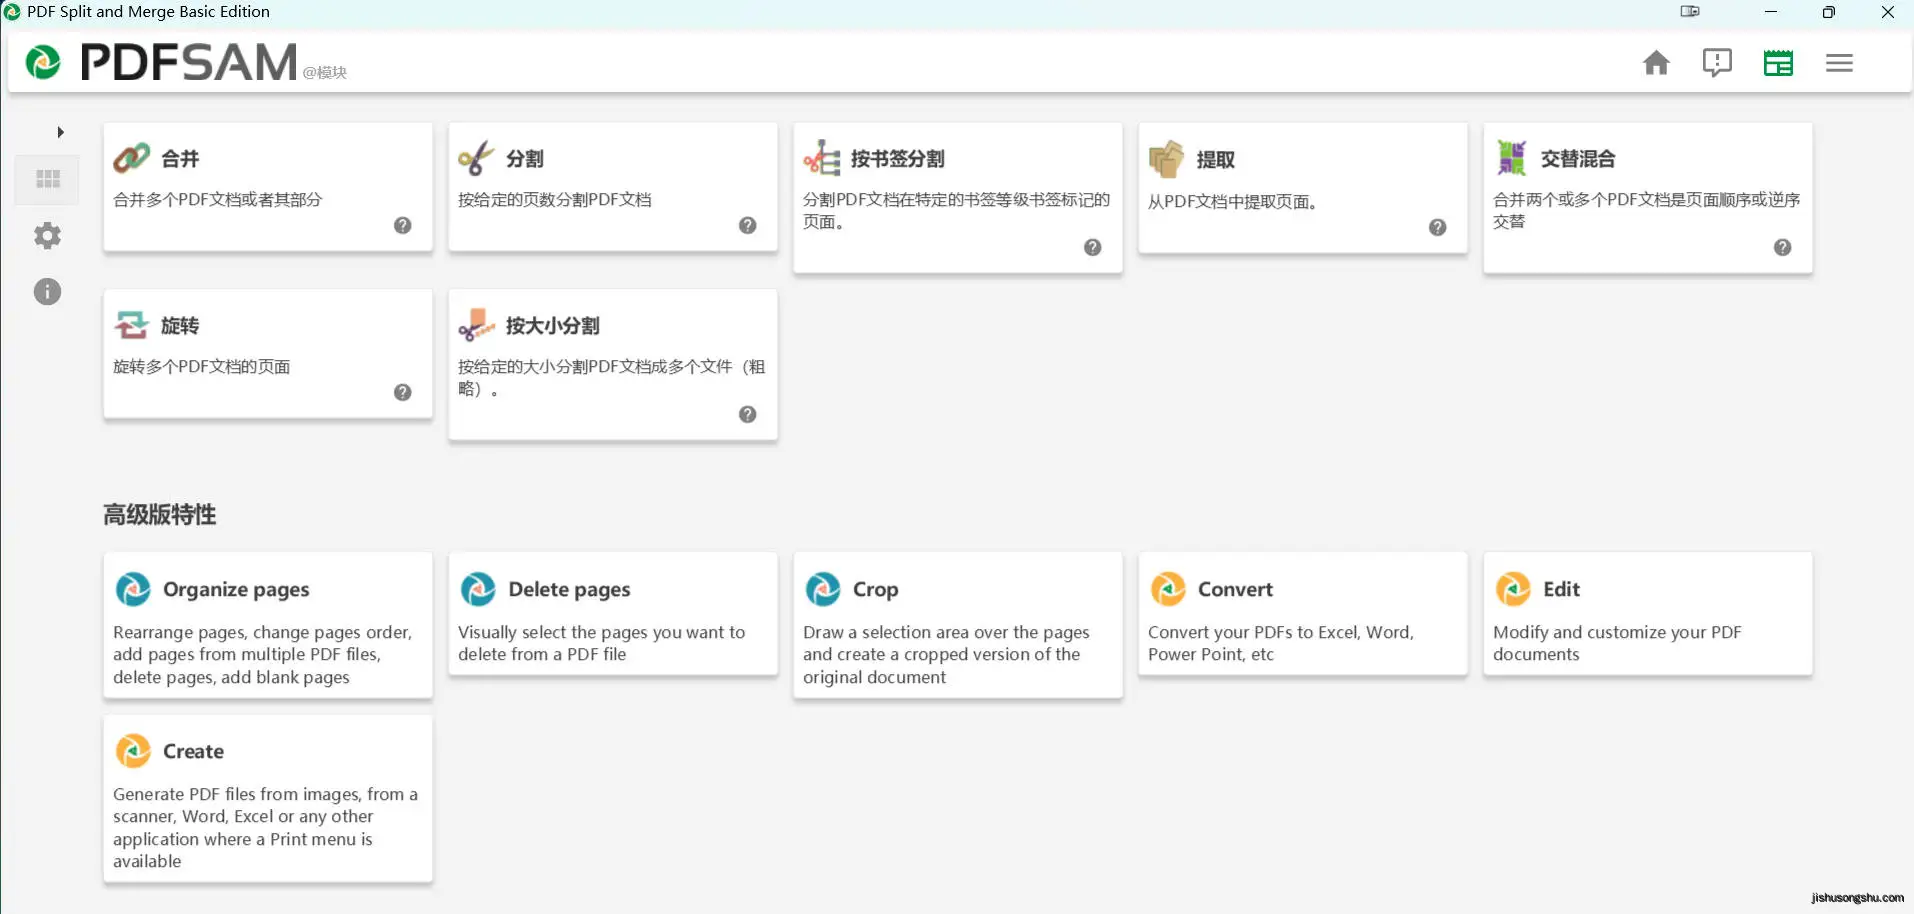The width and height of the screenshot is (1914, 914).
Task: Click the Convert feature icon
Action: coord(1168,589)
